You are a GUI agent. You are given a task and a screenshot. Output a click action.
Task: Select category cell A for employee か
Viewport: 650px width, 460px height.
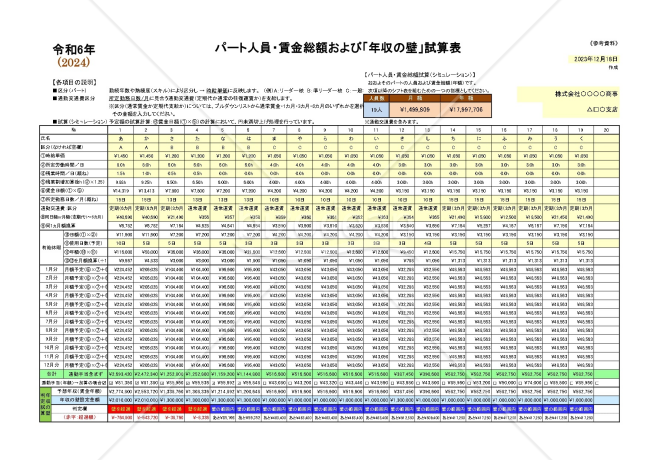coord(146,148)
